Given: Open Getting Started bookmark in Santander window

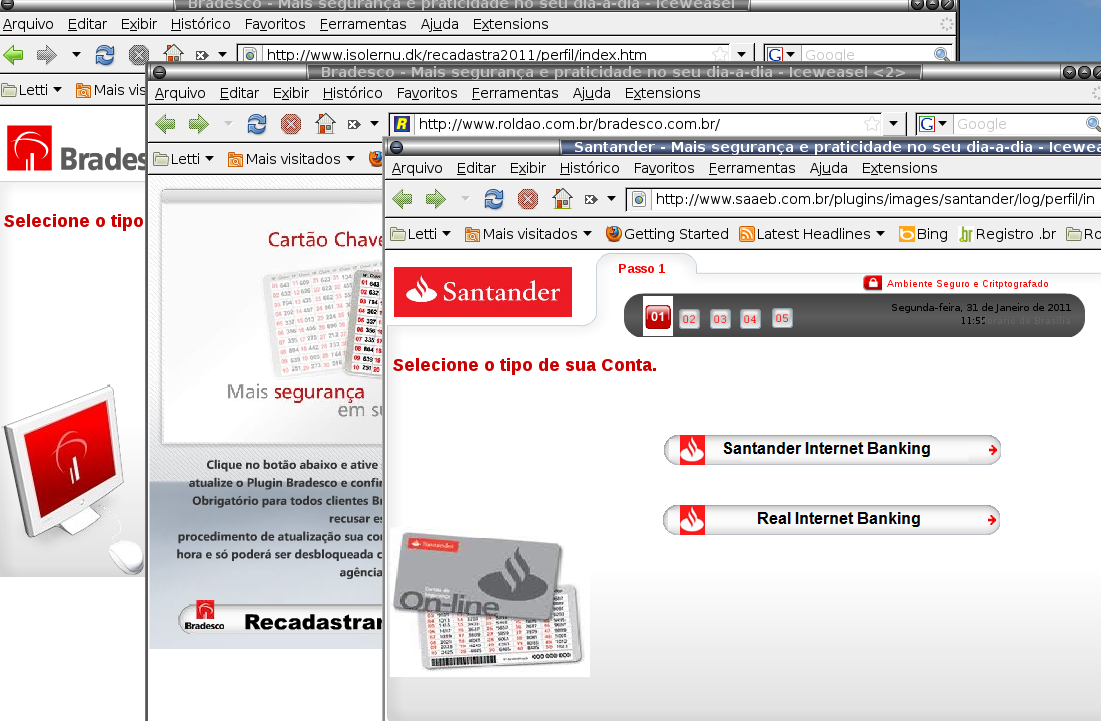Looking at the screenshot, I should [x=667, y=234].
